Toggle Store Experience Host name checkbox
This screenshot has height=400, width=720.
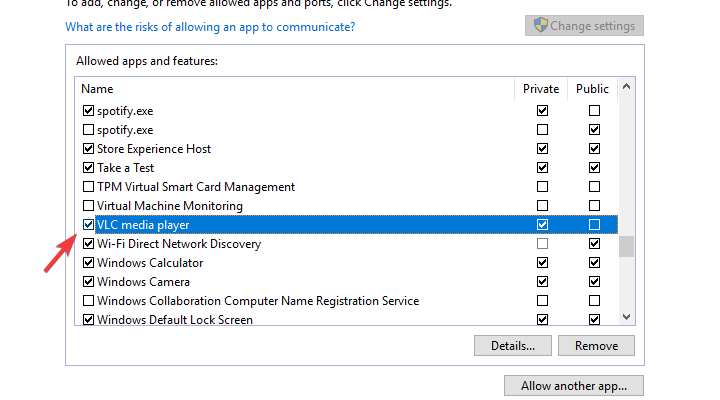point(88,149)
